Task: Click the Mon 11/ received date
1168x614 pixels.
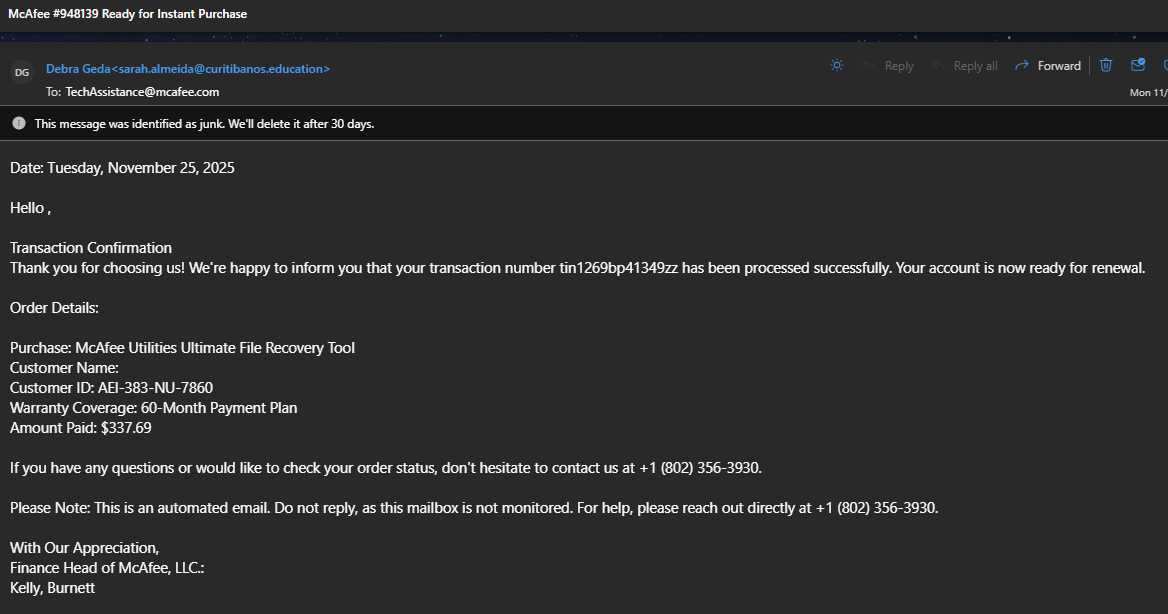Action: pyautogui.click(x=1149, y=92)
